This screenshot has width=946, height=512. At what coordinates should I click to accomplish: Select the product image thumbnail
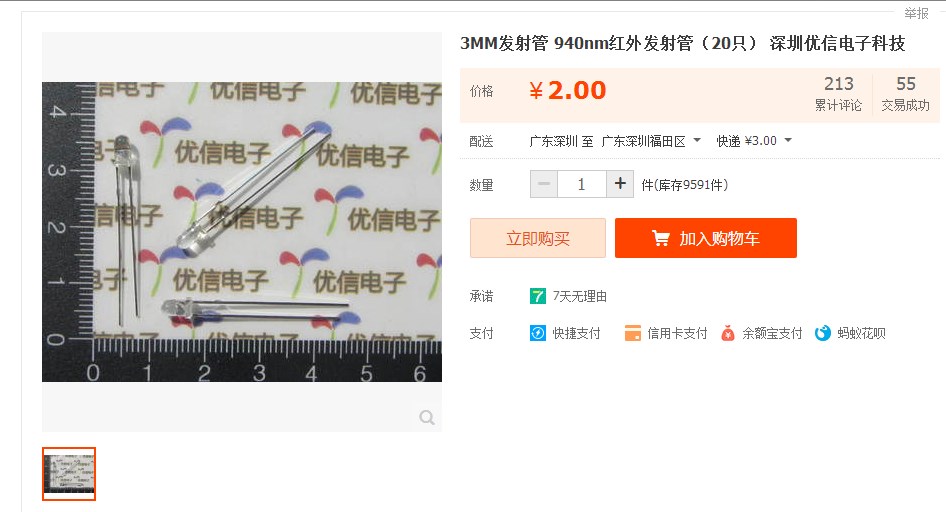(69, 474)
